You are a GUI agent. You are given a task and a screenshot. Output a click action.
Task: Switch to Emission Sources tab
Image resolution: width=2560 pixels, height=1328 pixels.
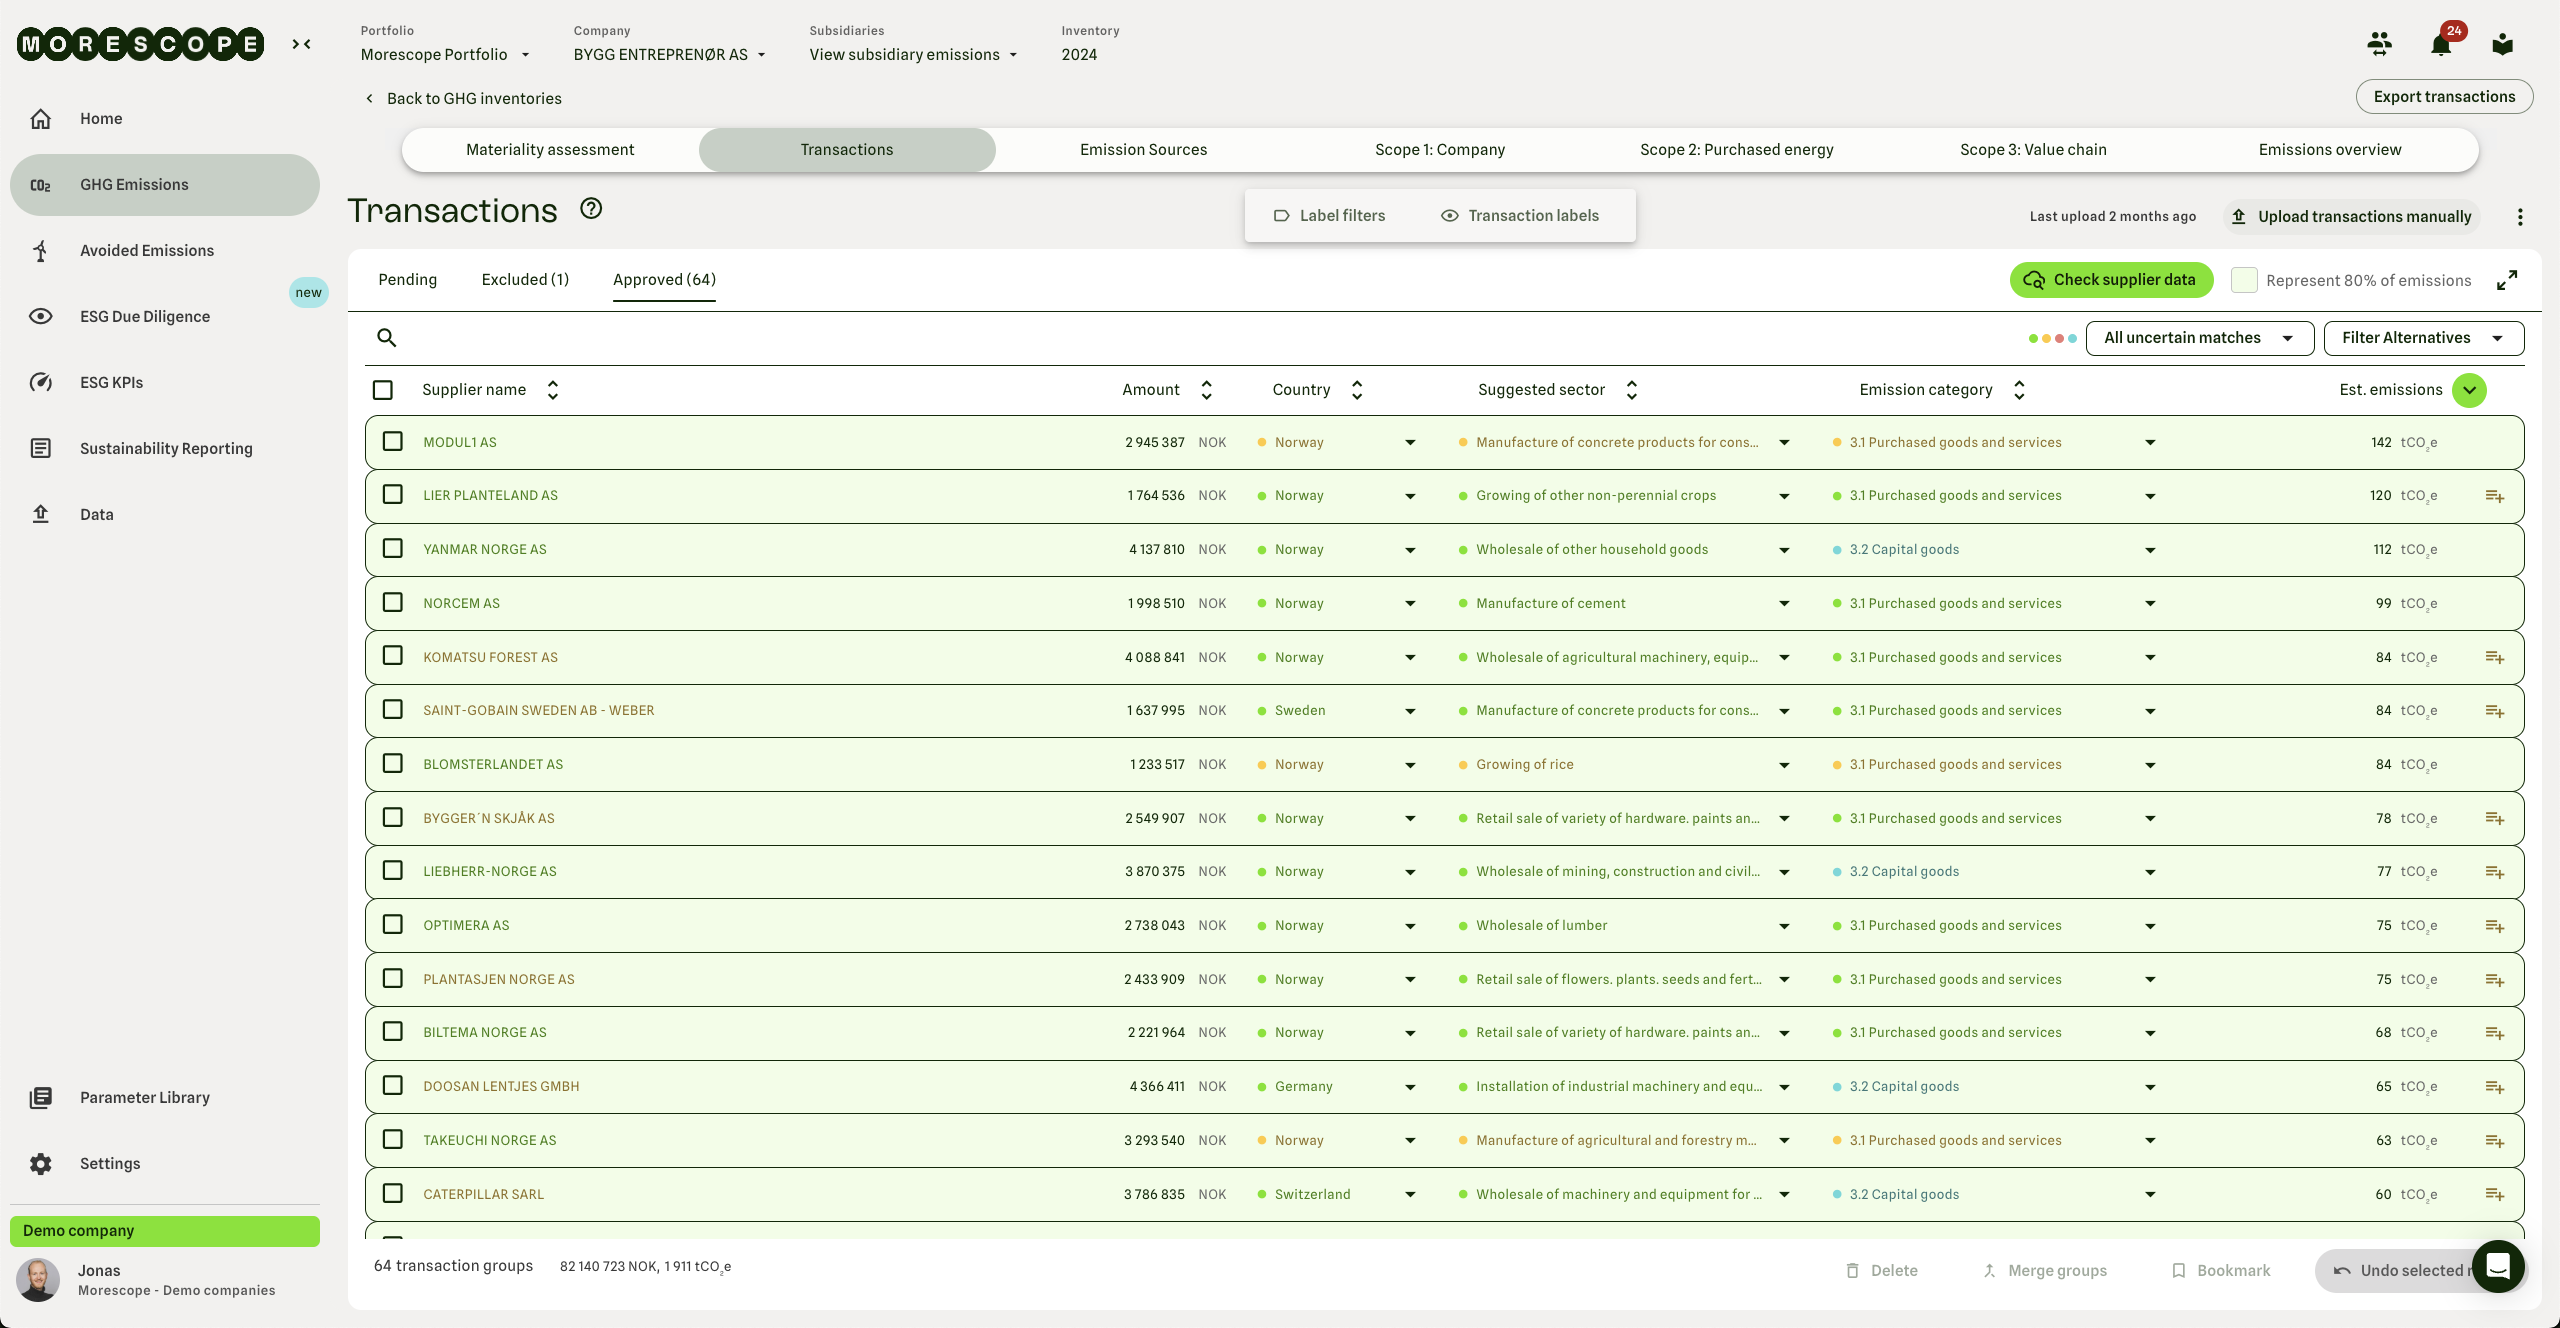point(1144,150)
